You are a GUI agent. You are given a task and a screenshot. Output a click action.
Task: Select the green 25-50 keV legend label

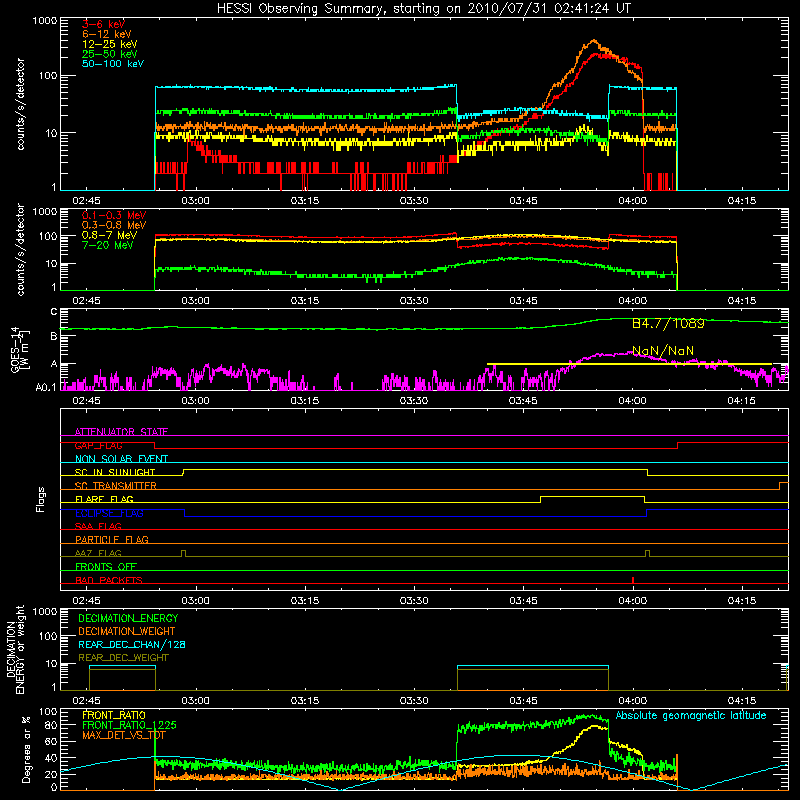(110, 54)
